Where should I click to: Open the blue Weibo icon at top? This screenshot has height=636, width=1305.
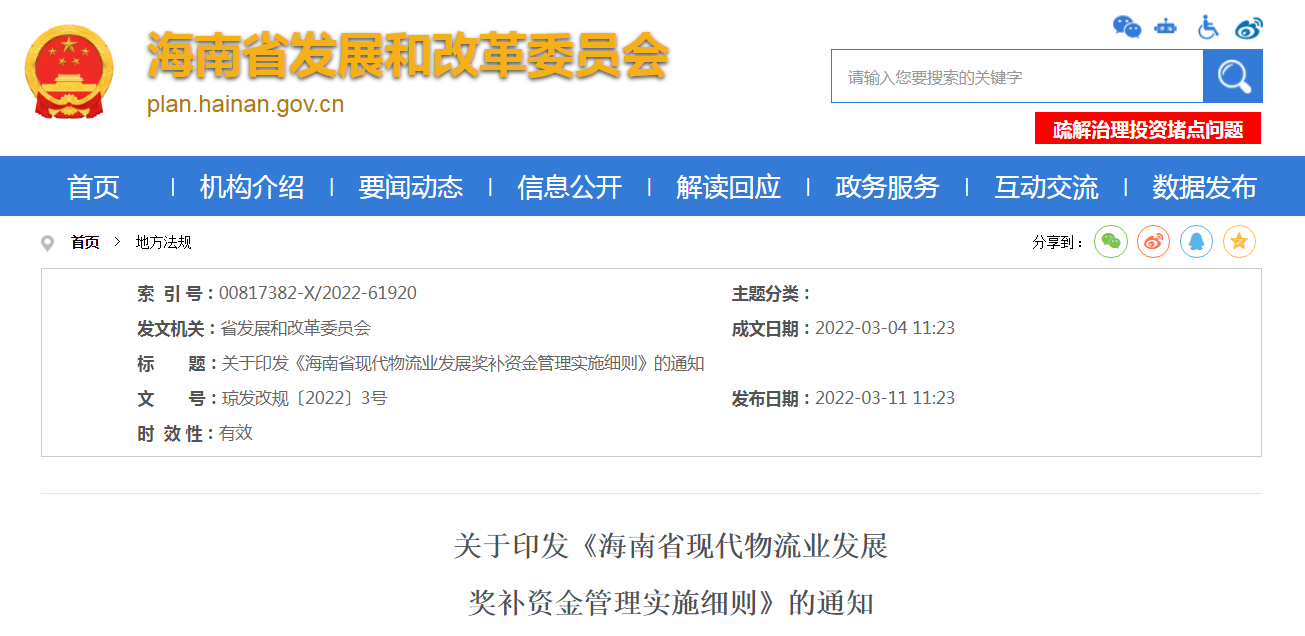[x=1248, y=27]
